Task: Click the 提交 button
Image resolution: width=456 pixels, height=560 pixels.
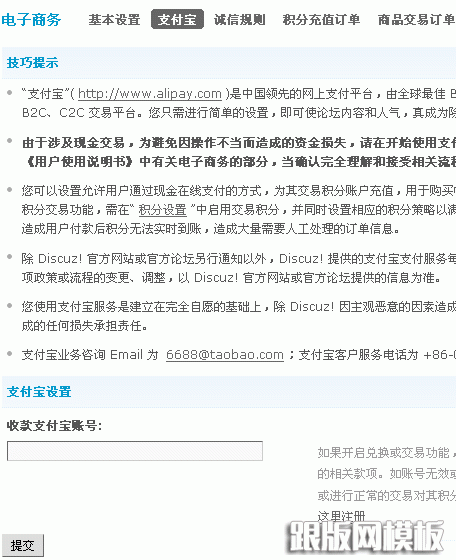Action: pos(23,545)
